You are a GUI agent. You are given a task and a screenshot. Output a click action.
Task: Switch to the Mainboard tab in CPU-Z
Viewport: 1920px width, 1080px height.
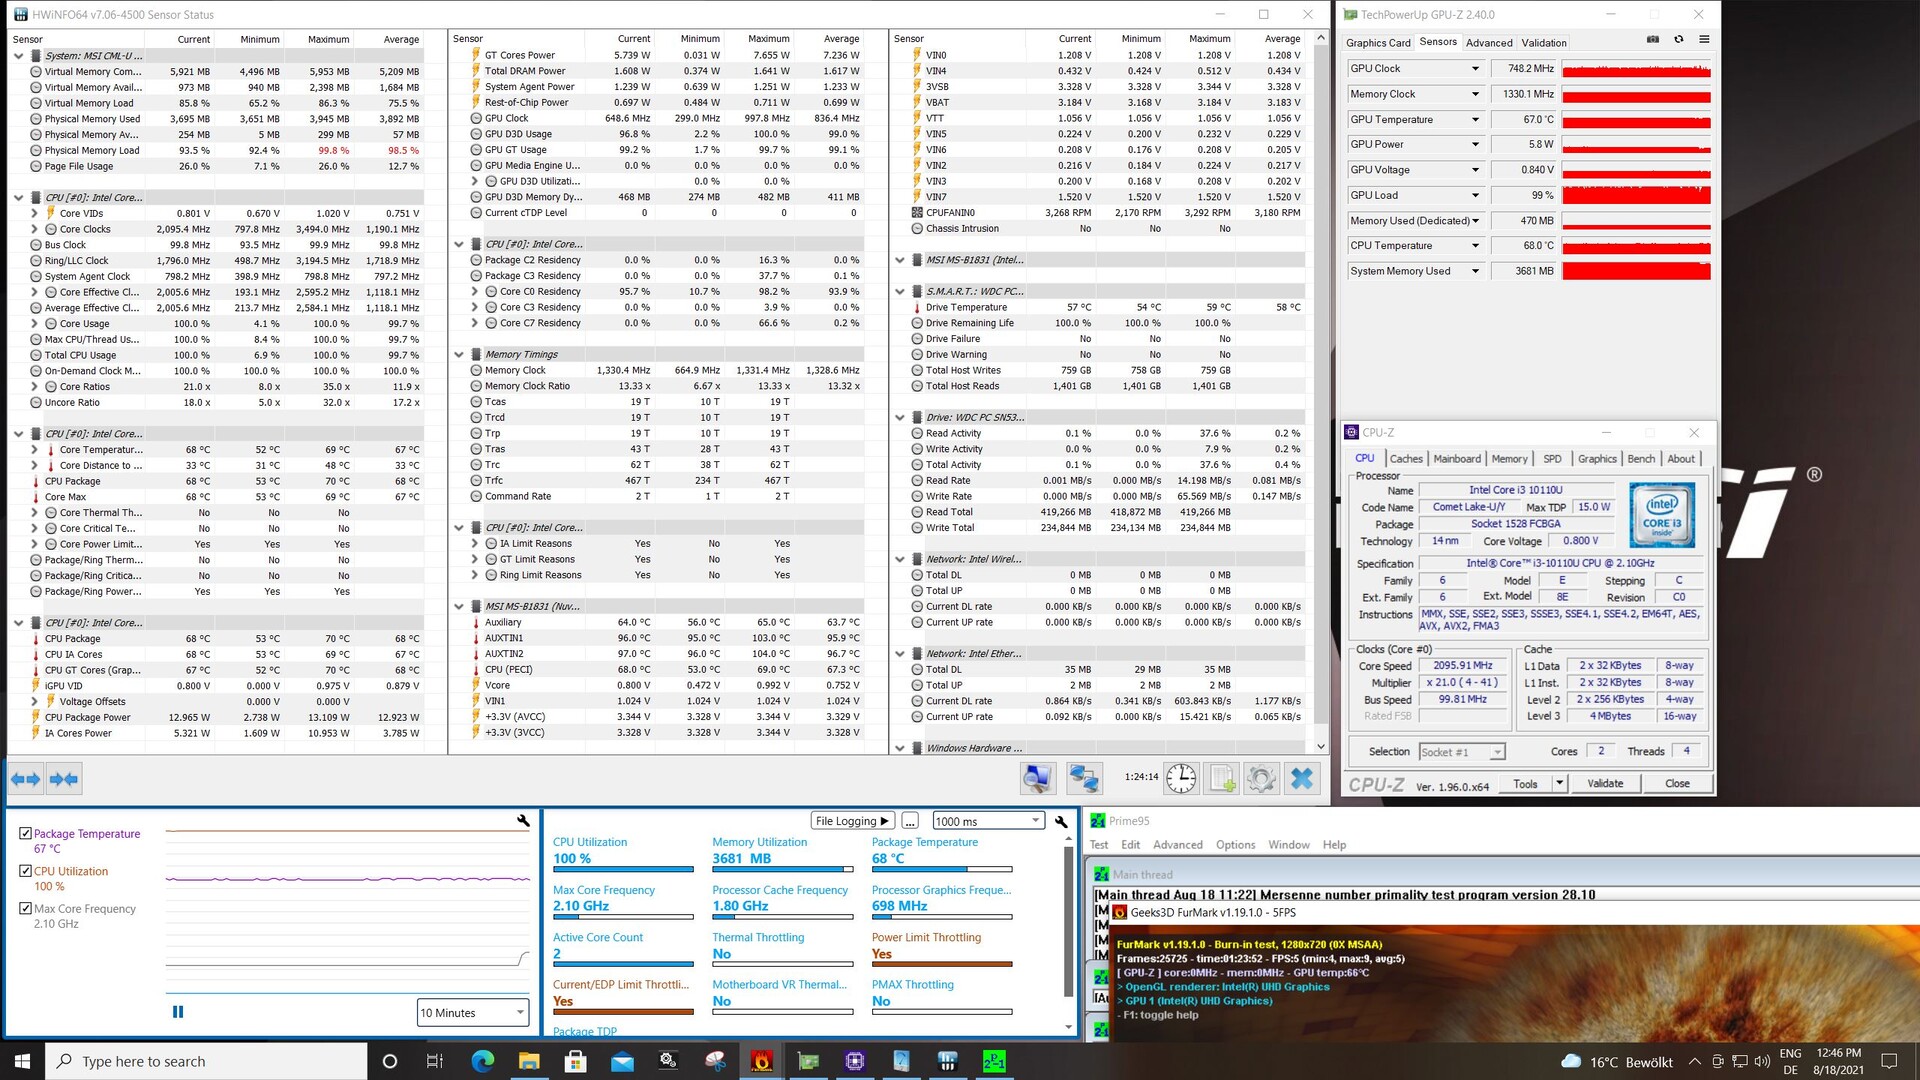pos(1456,459)
